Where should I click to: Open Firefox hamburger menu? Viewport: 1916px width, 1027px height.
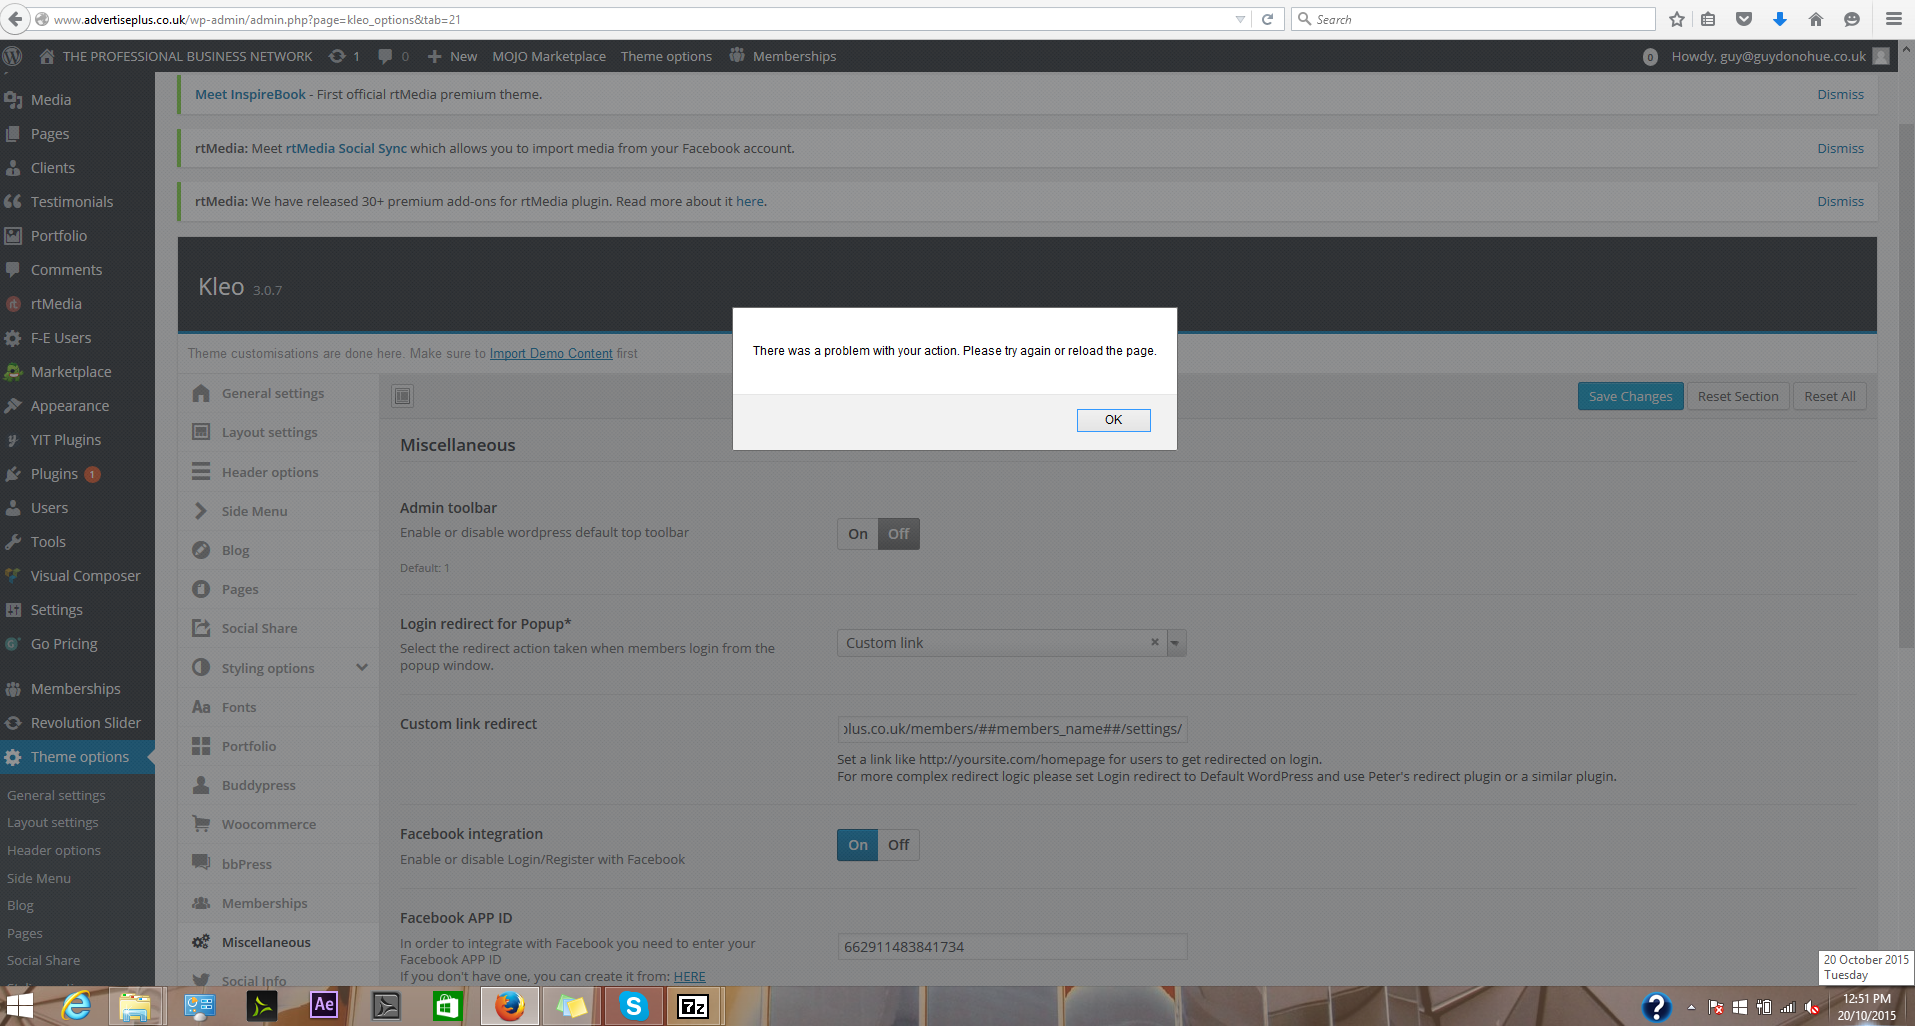pos(1894,19)
